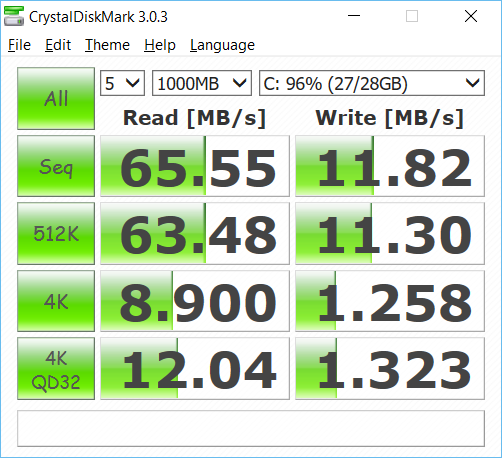Open the Theme menu
The width and height of the screenshot is (502, 458).
(x=107, y=45)
